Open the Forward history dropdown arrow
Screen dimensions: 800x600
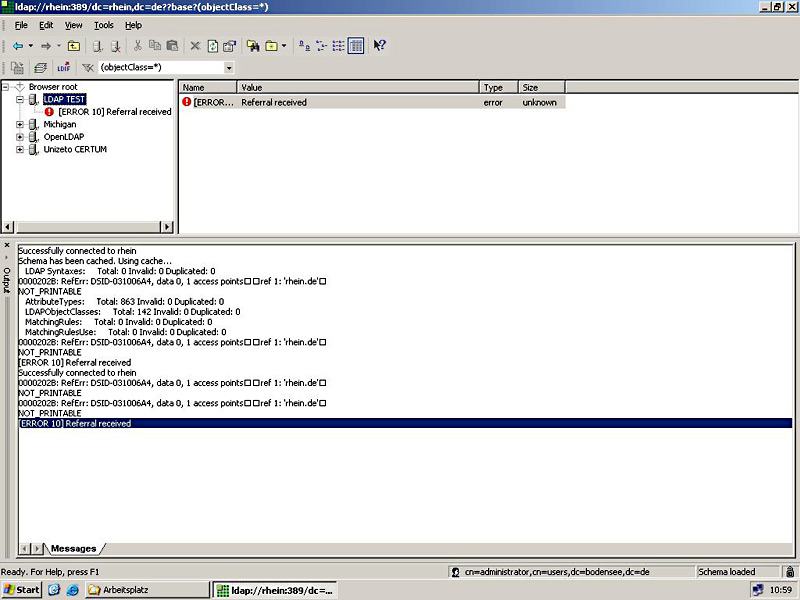click(59, 46)
